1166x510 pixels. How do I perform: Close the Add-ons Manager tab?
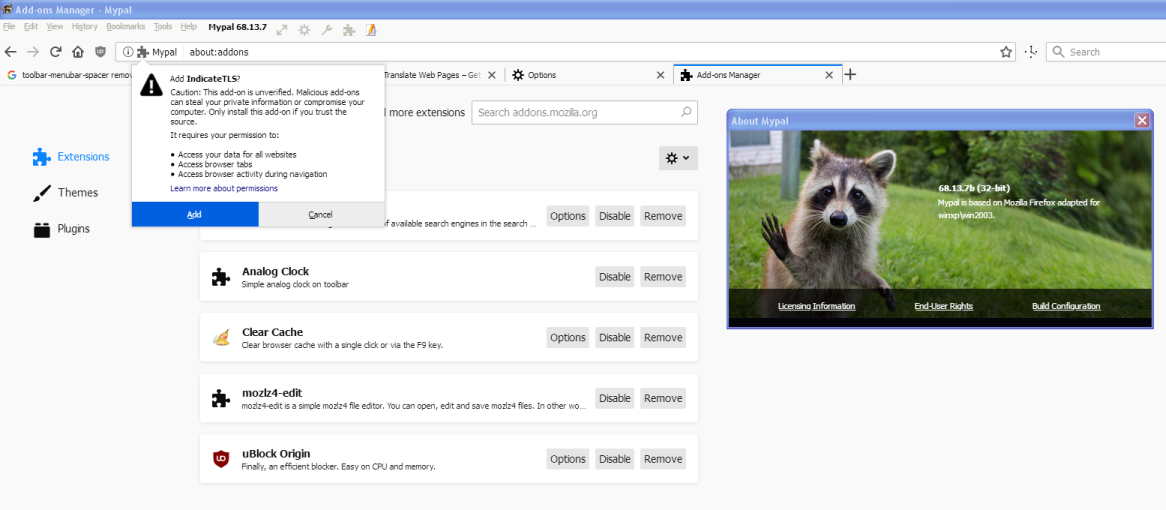(x=830, y=75)
